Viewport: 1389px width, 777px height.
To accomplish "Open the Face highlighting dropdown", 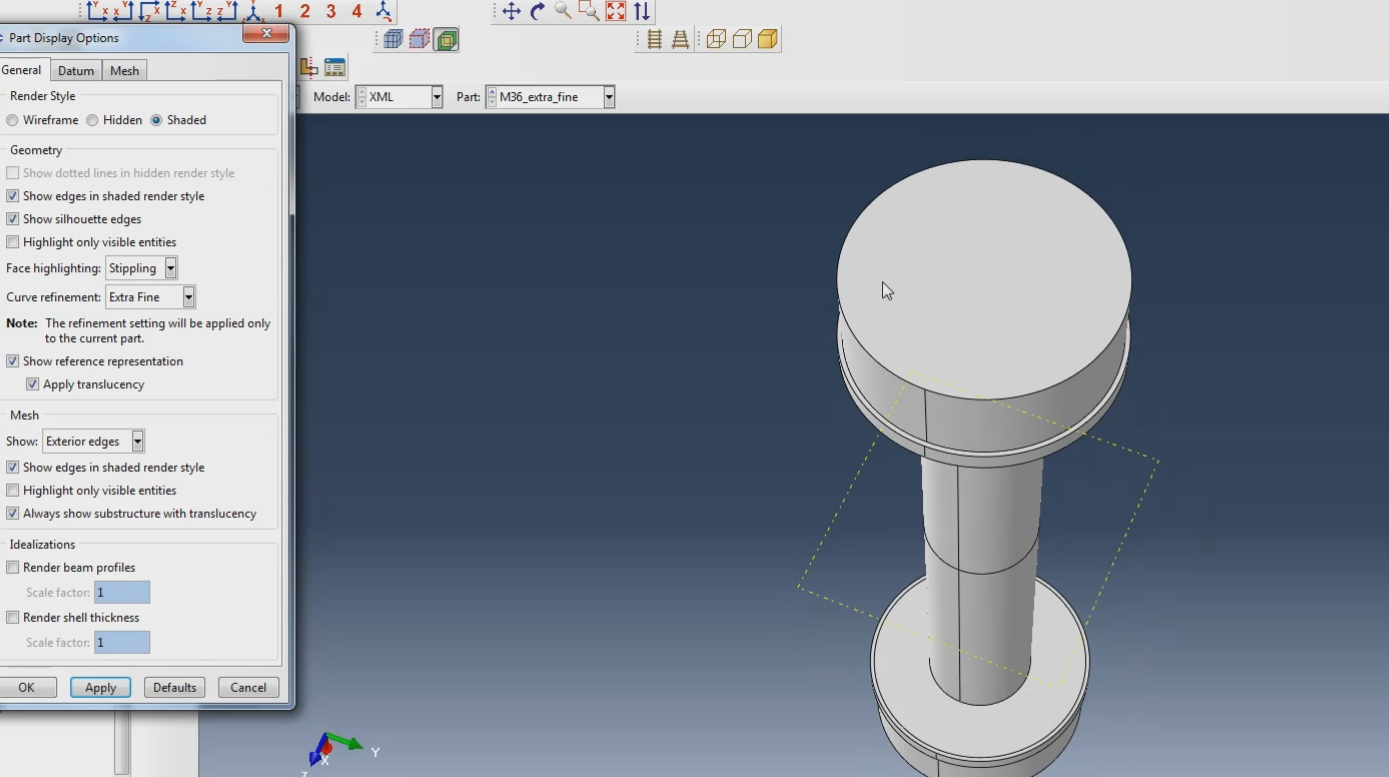I will point(170,267).
